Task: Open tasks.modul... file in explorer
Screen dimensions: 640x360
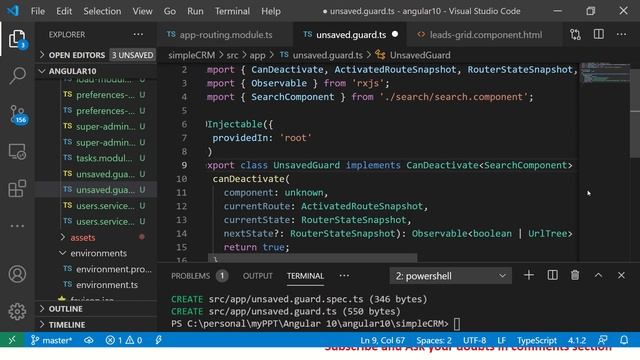Action: [104, 158]
